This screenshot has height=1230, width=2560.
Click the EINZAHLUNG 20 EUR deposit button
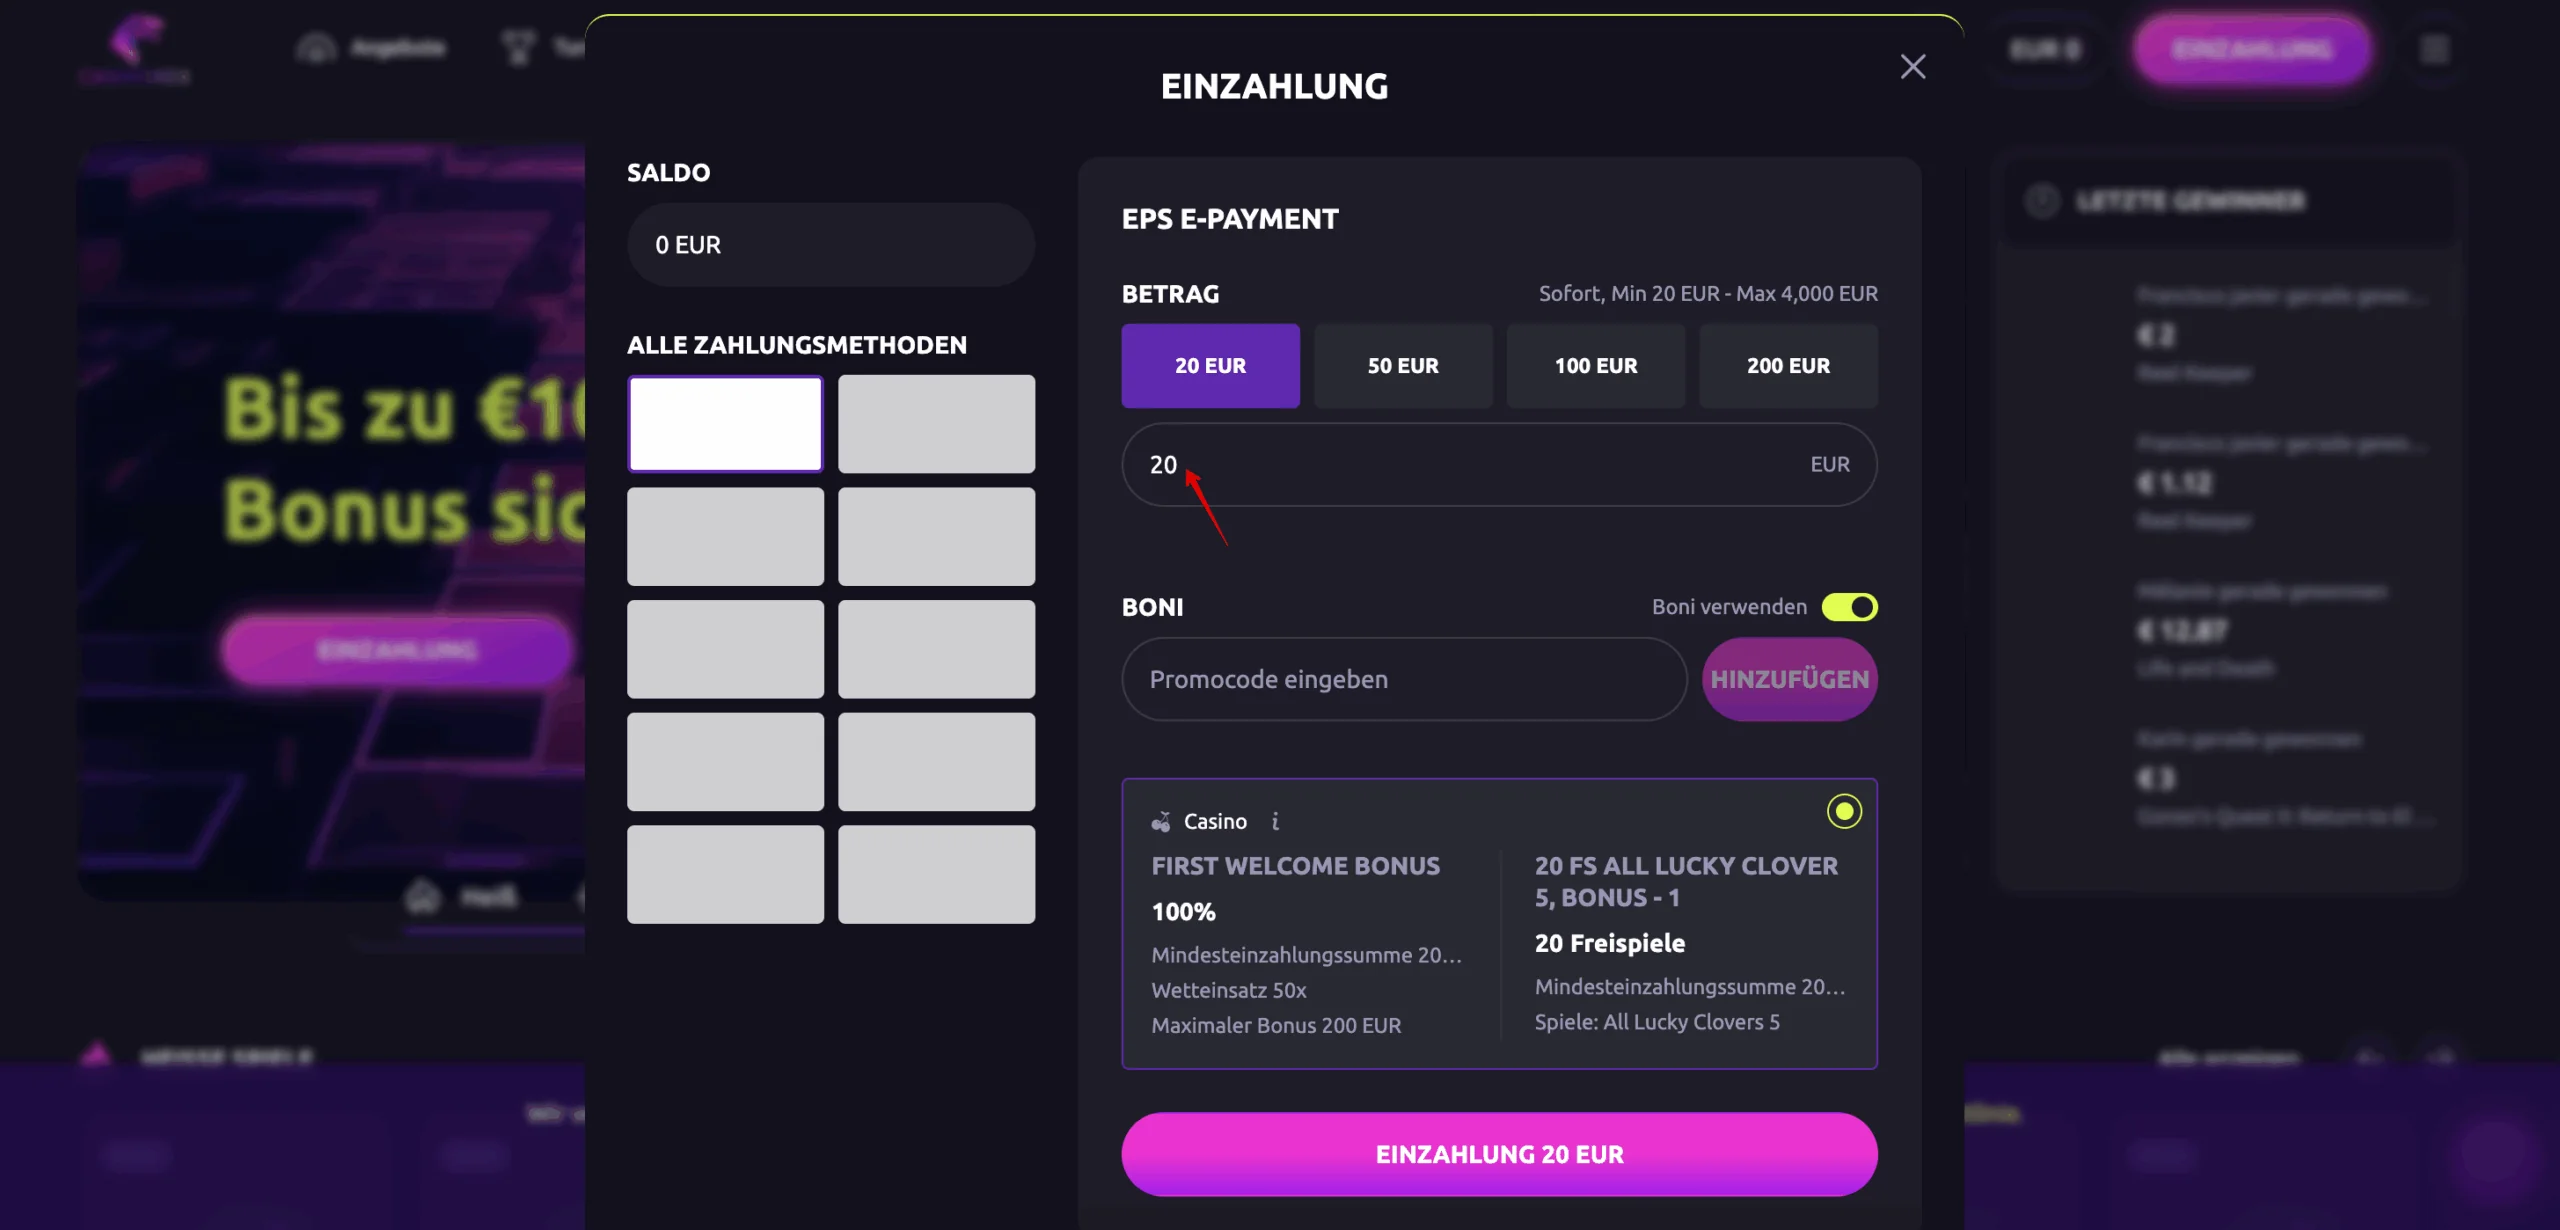(1499, 1153)
